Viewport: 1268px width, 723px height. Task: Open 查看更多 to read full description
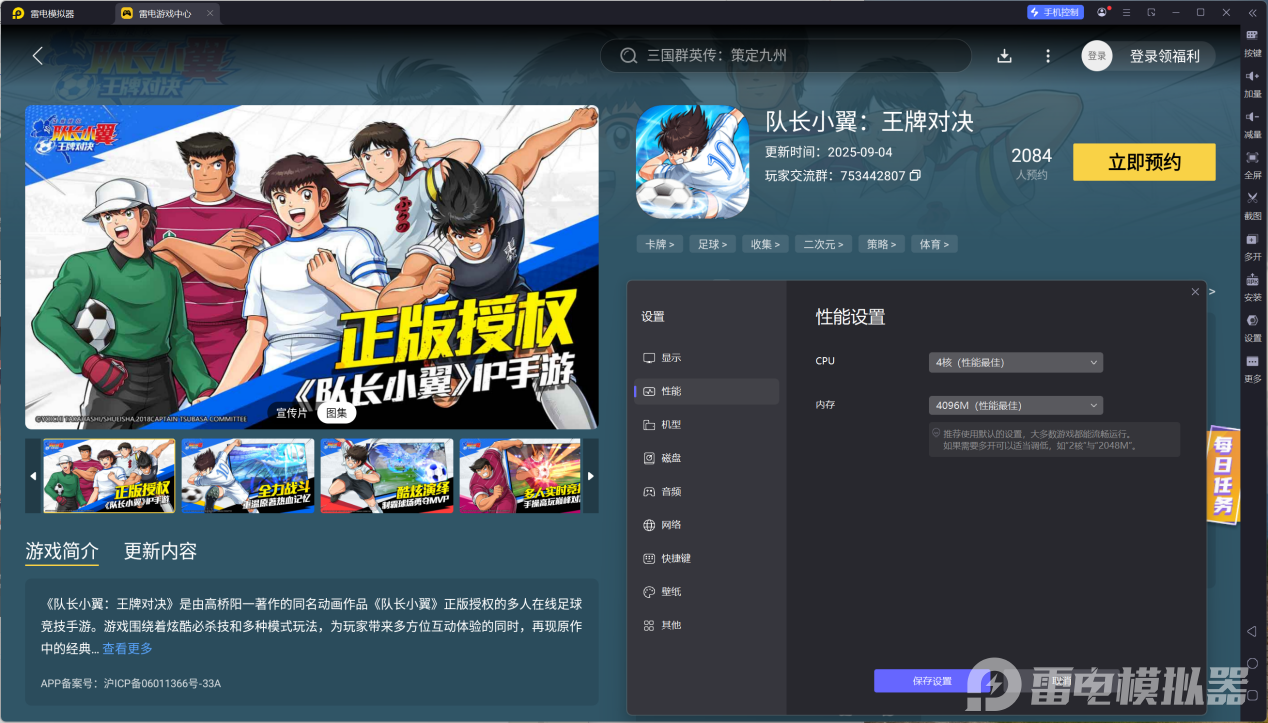coord(127,648)
